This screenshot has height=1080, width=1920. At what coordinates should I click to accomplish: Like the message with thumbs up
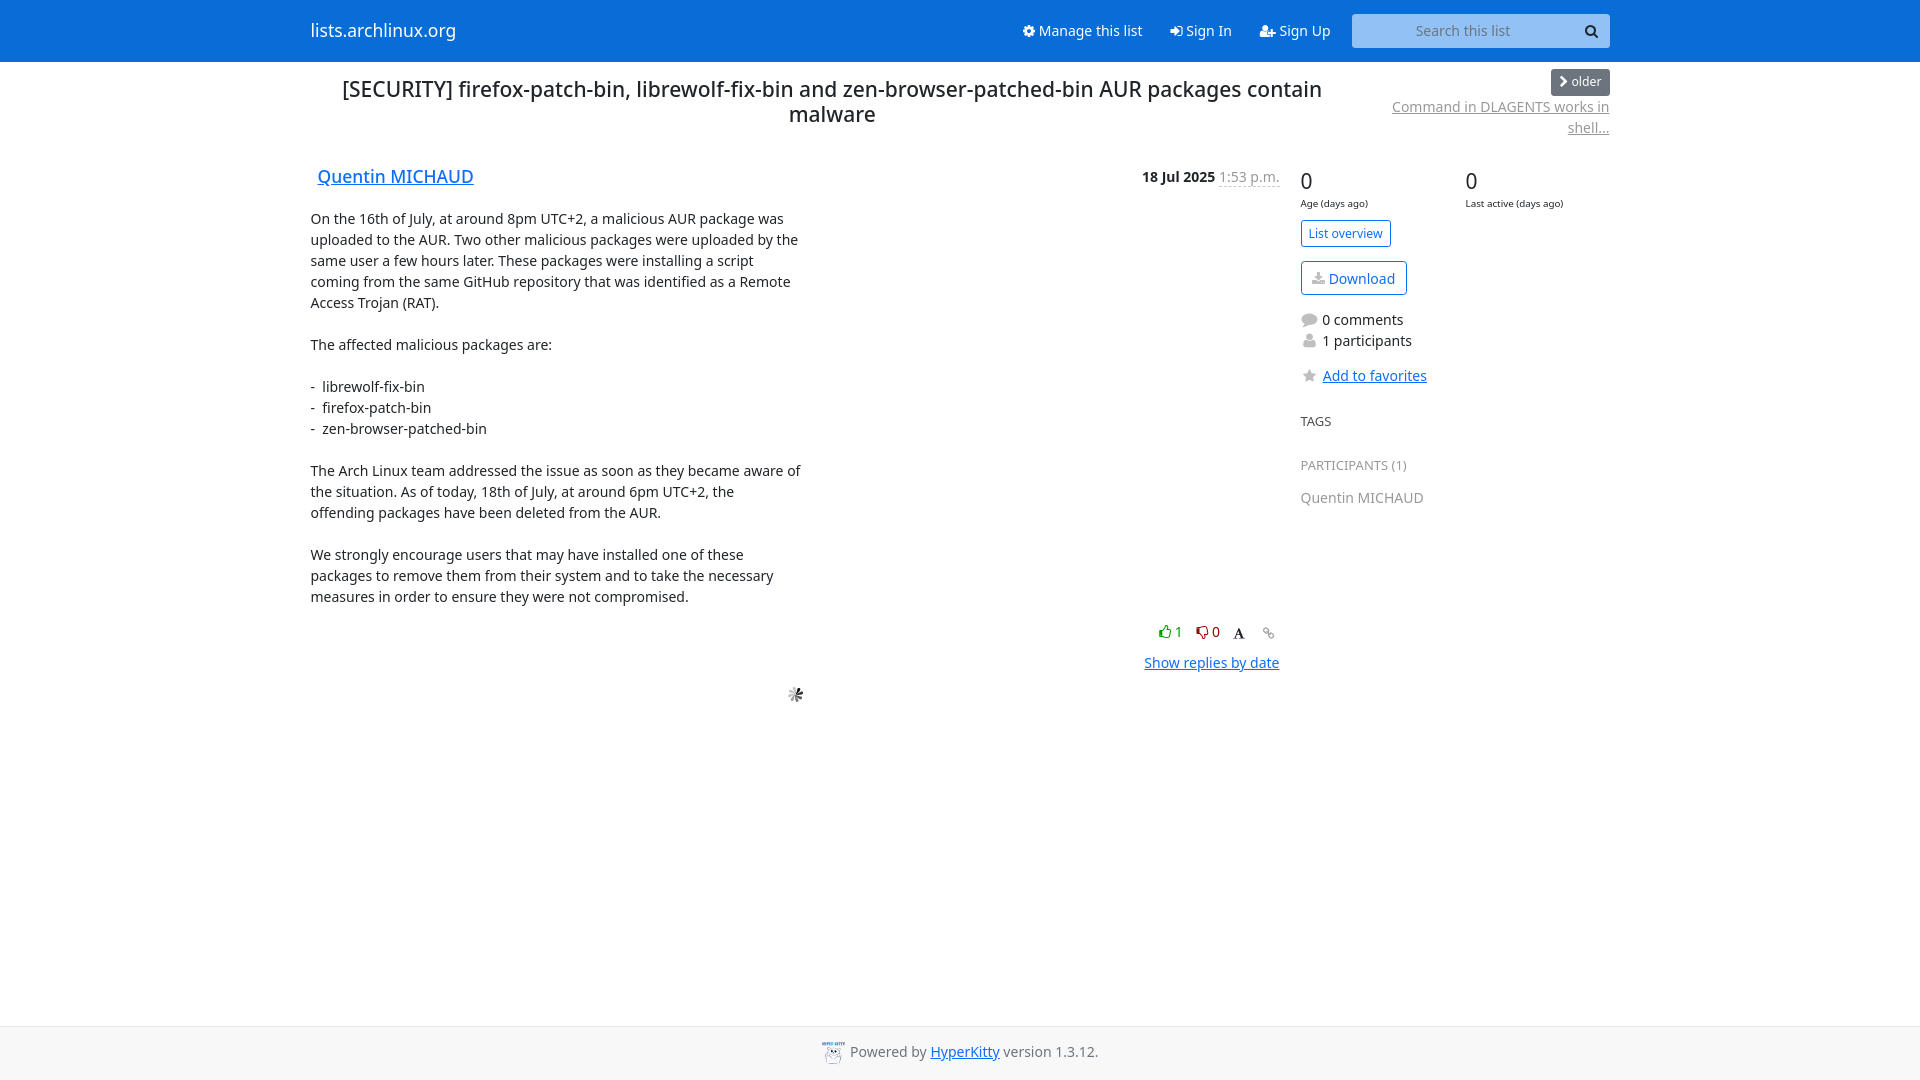pos(1170,632)
